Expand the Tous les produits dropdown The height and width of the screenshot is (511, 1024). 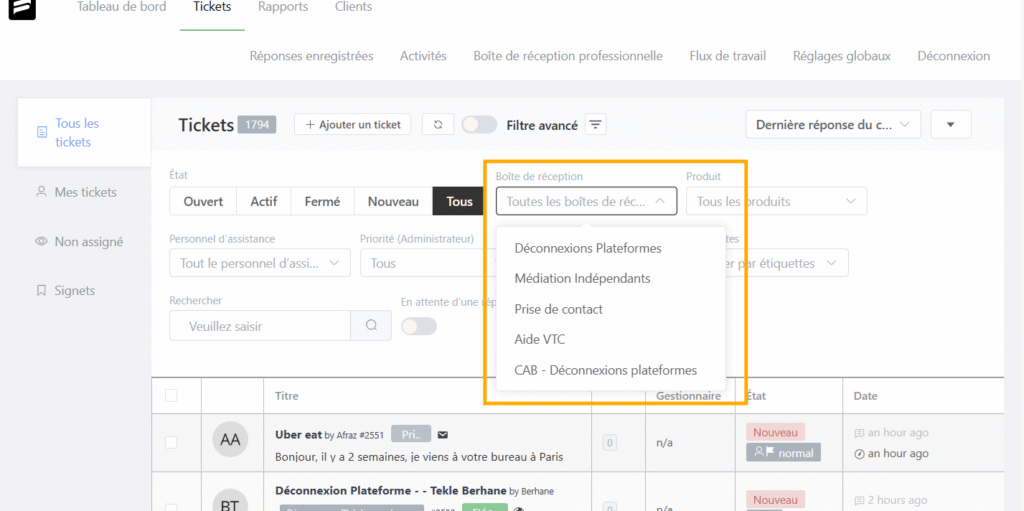pos(776,201)
